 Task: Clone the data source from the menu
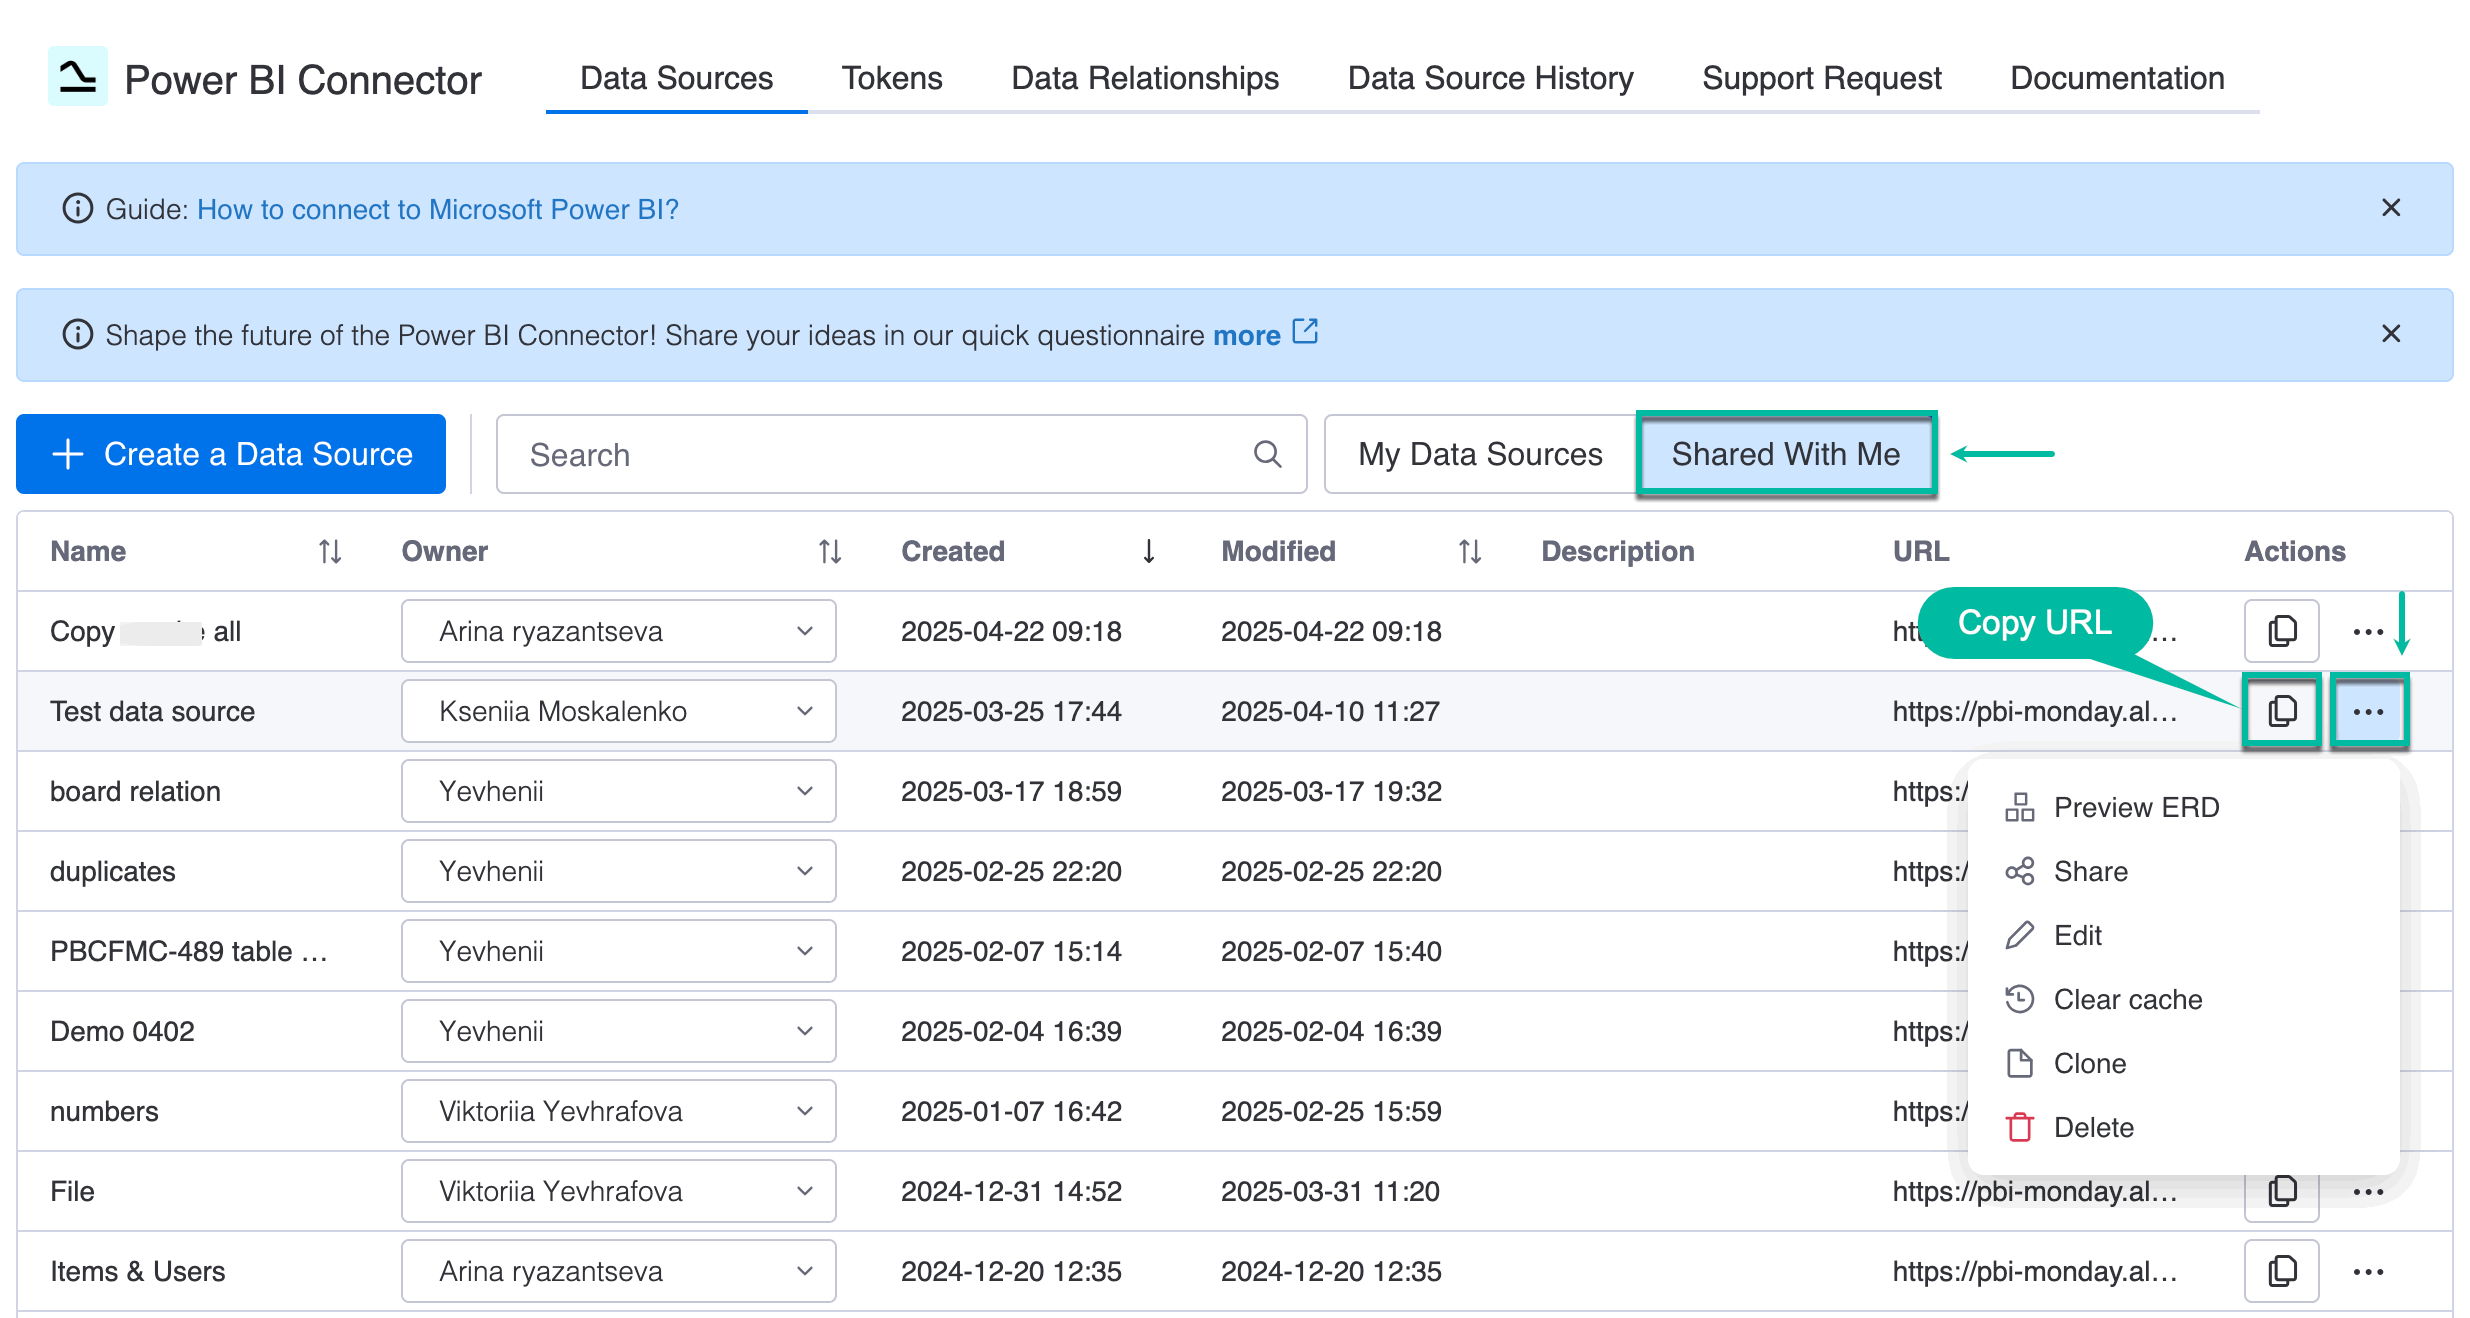2089,1063
